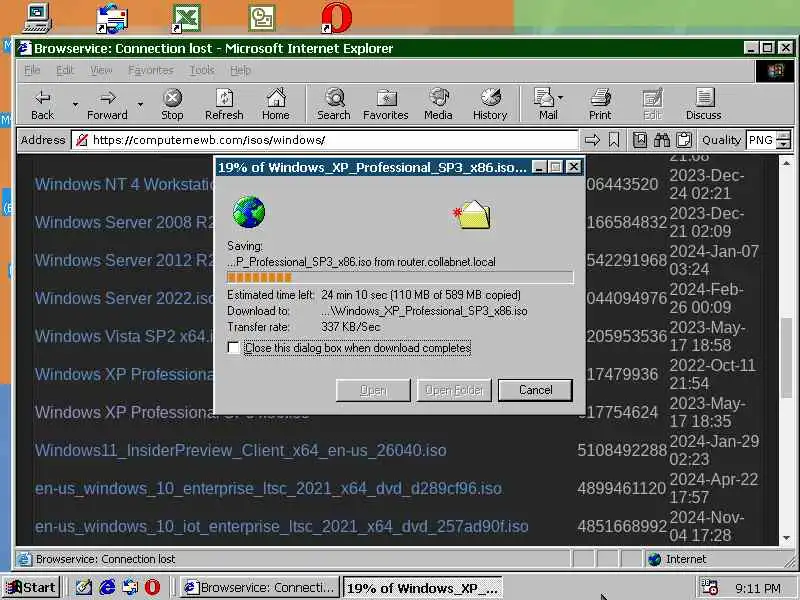Click the single bookmark ribbon icon

(x=614, y=140)
